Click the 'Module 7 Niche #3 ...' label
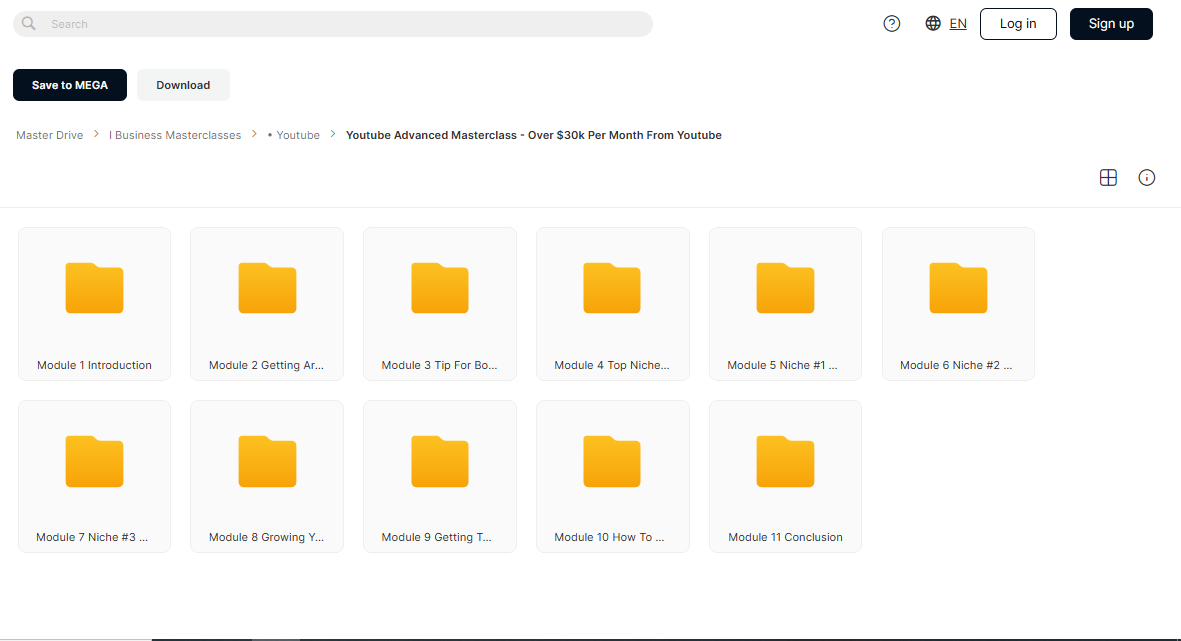1181x641 pixels. pos(92,538)
